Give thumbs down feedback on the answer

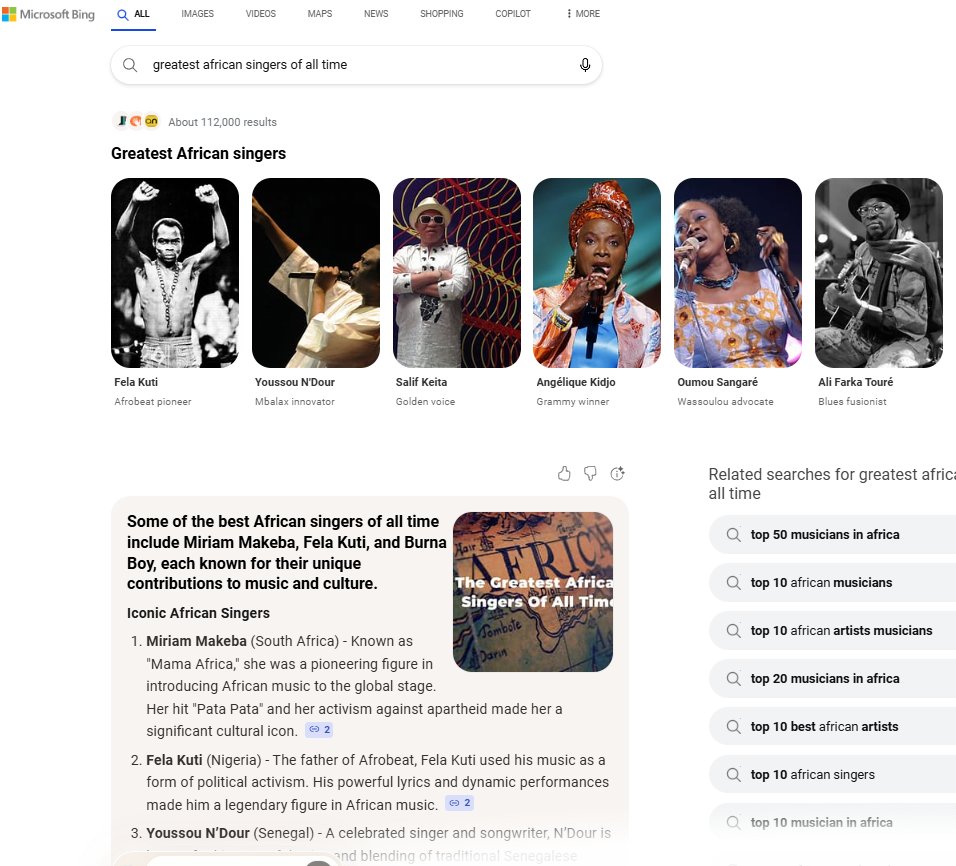590,473
